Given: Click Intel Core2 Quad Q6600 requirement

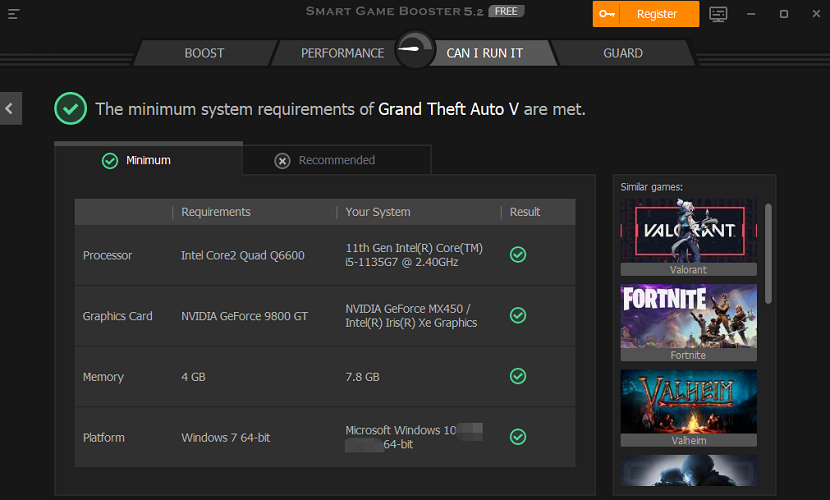Looking at the screenshot, I should (x=243, y=255).
